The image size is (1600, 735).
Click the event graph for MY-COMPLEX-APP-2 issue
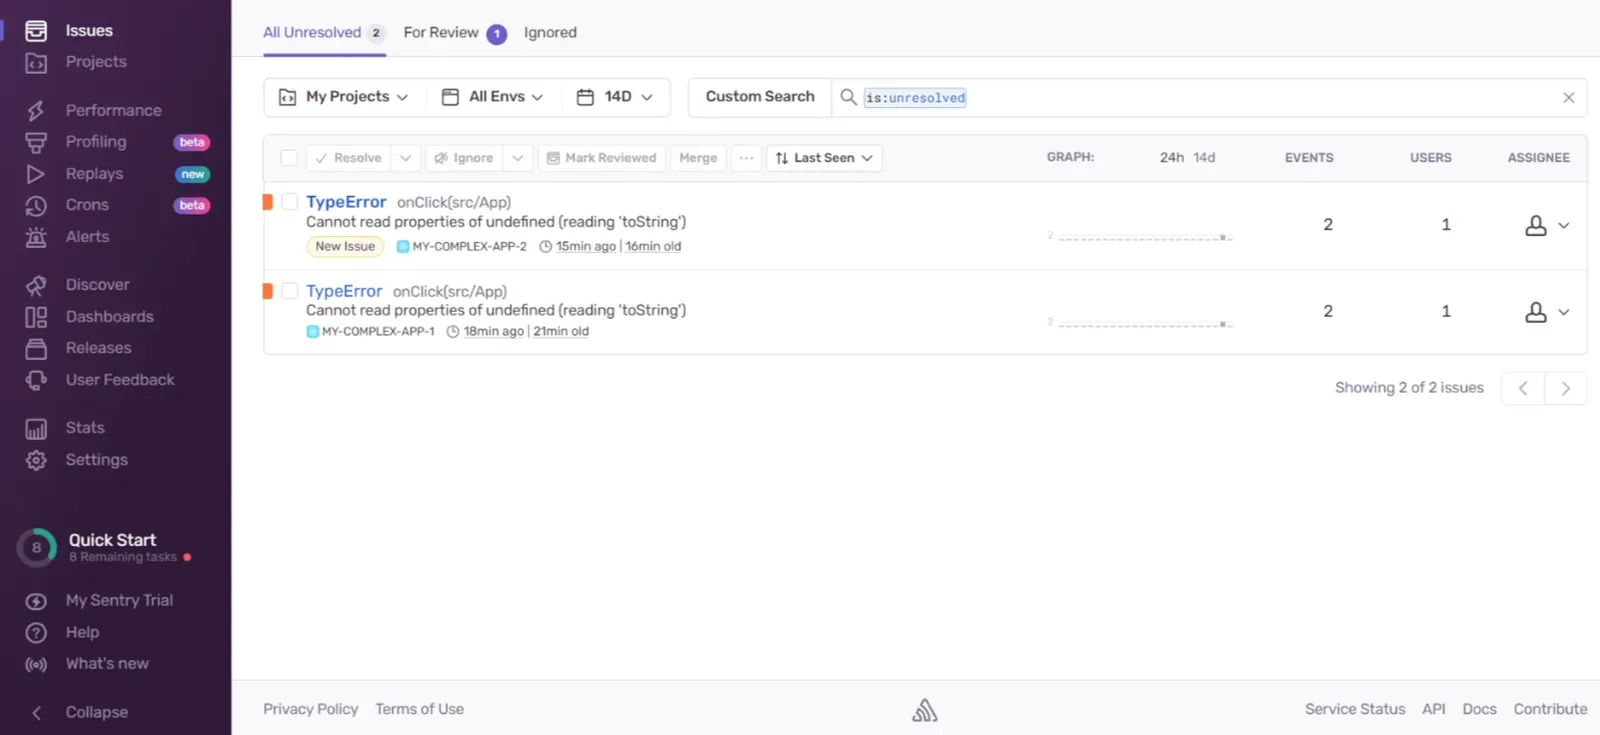[1140, 235]
